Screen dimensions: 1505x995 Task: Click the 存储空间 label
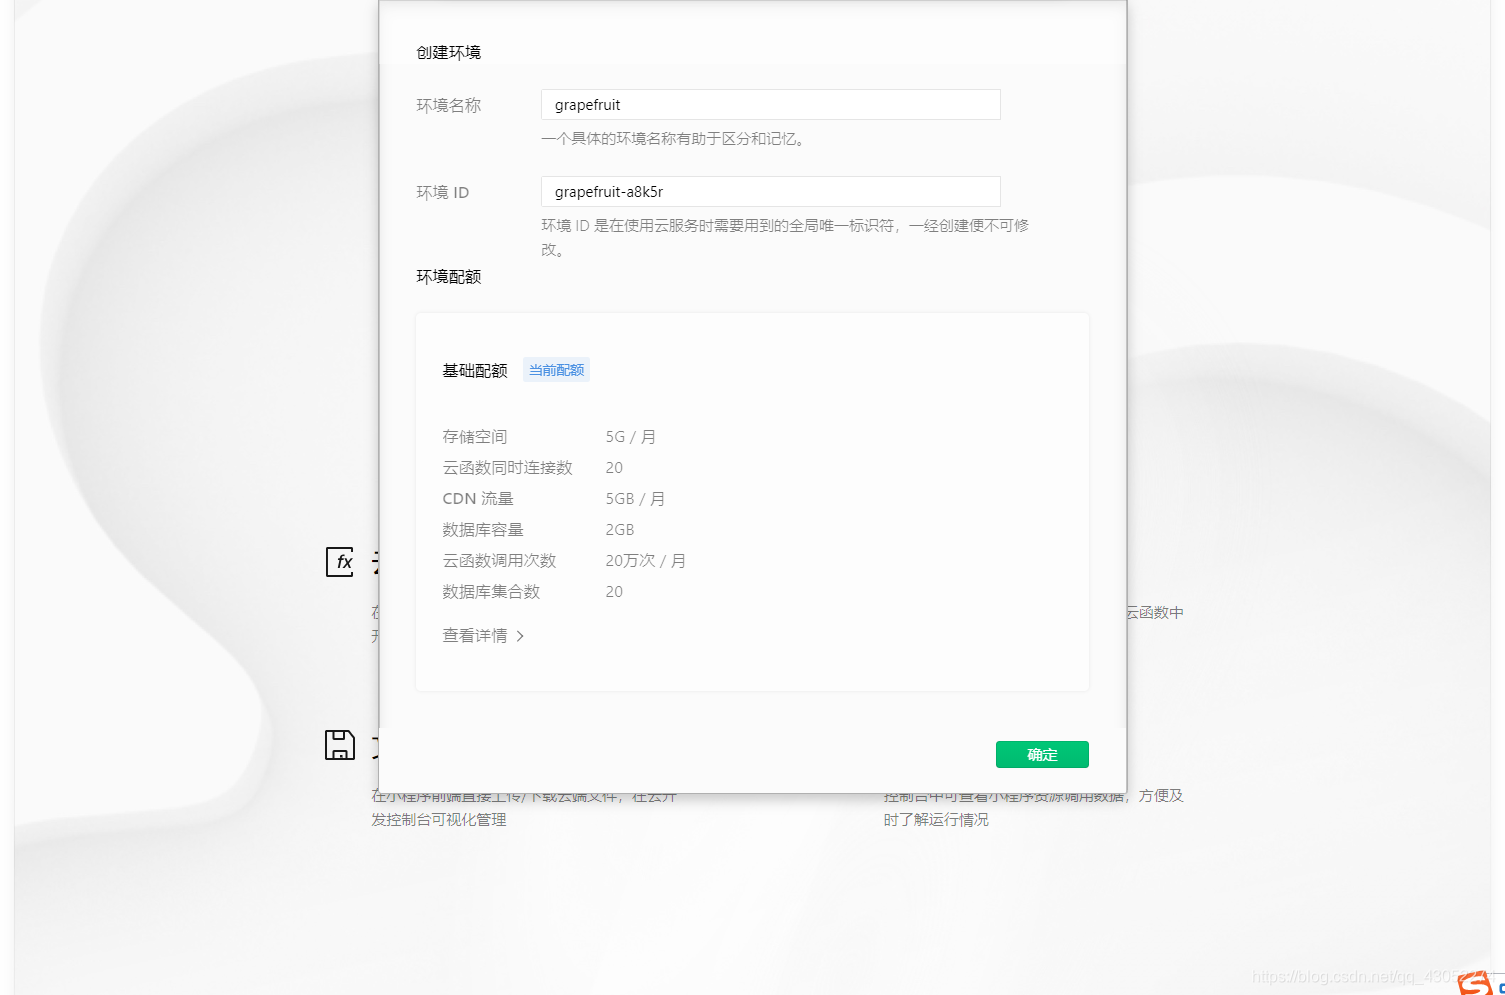click(475, 437)
